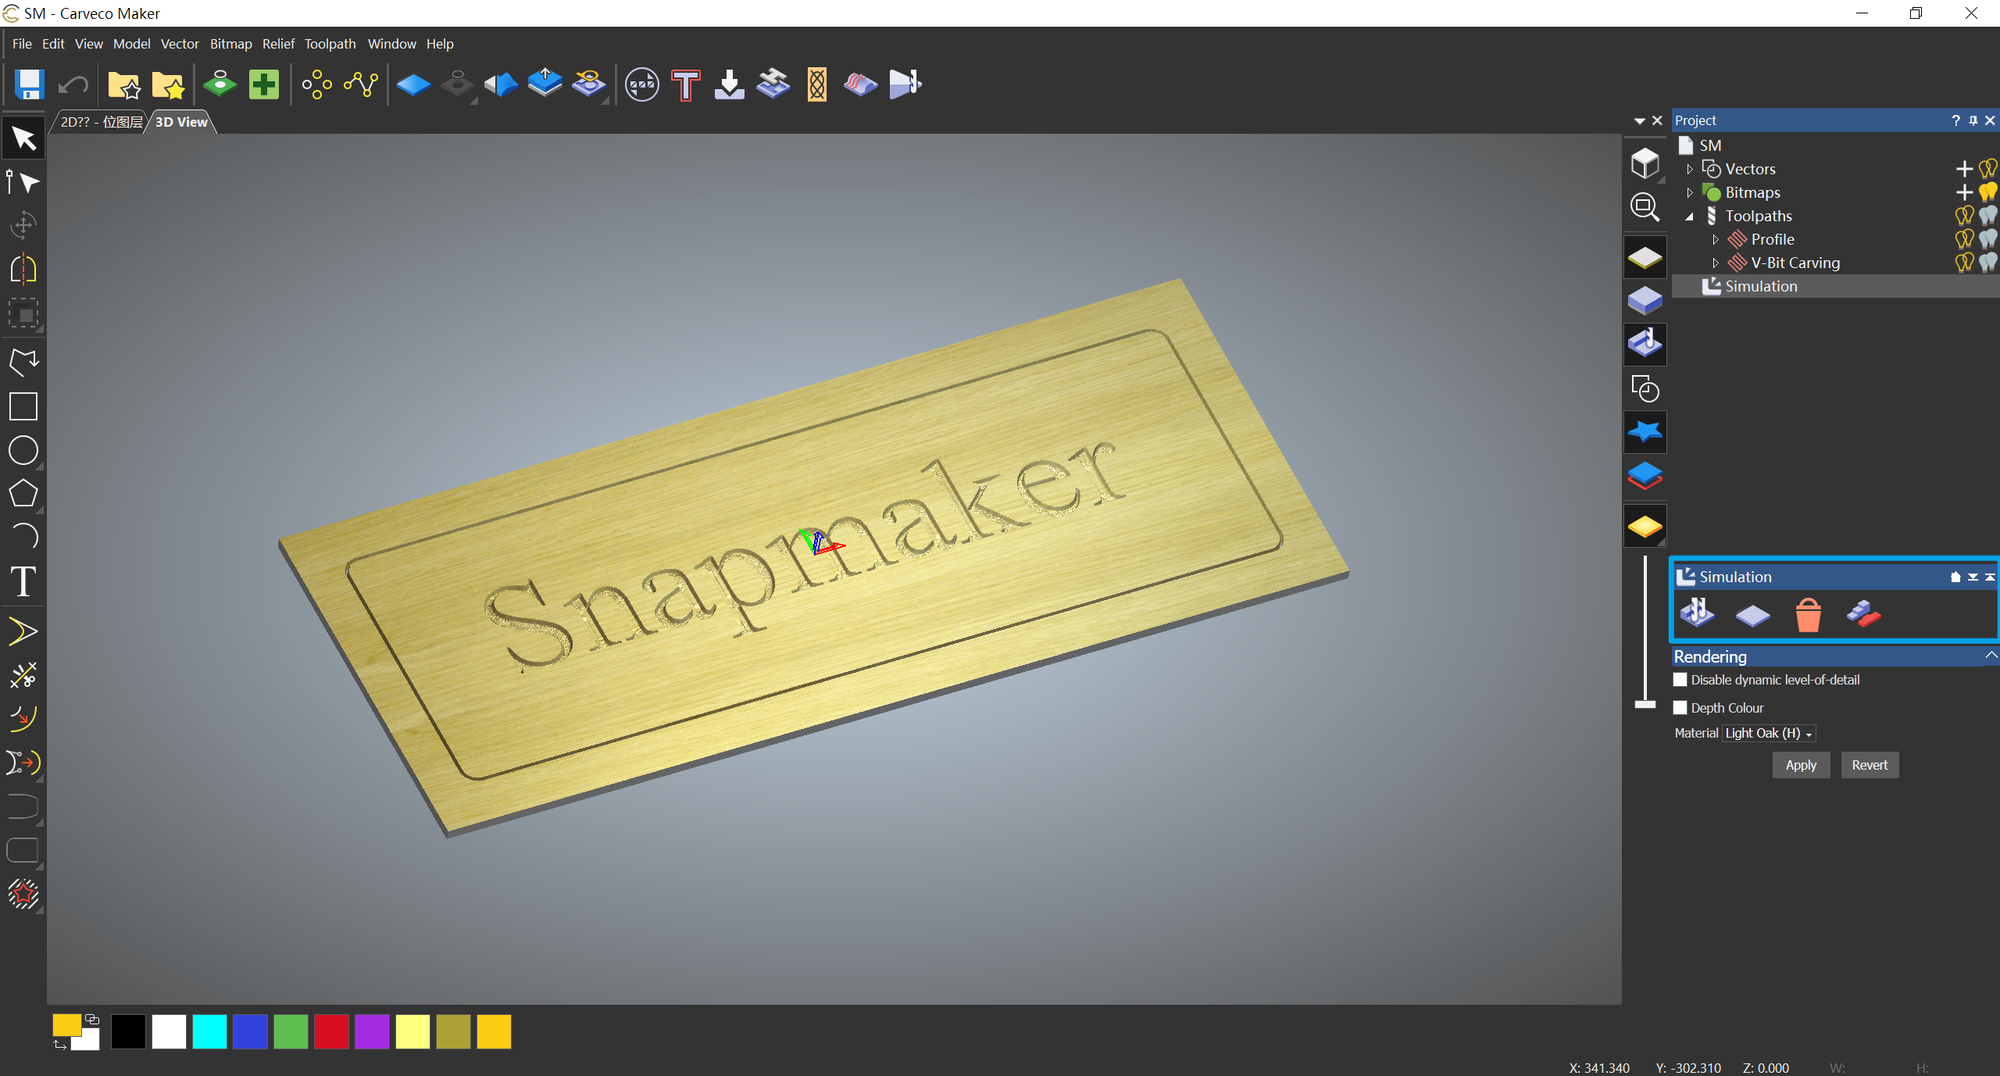This screenshot has width=2000, height=1076.
Task: Expand the V-Bit Carving toolpath entry
Action: point(1717,262)
